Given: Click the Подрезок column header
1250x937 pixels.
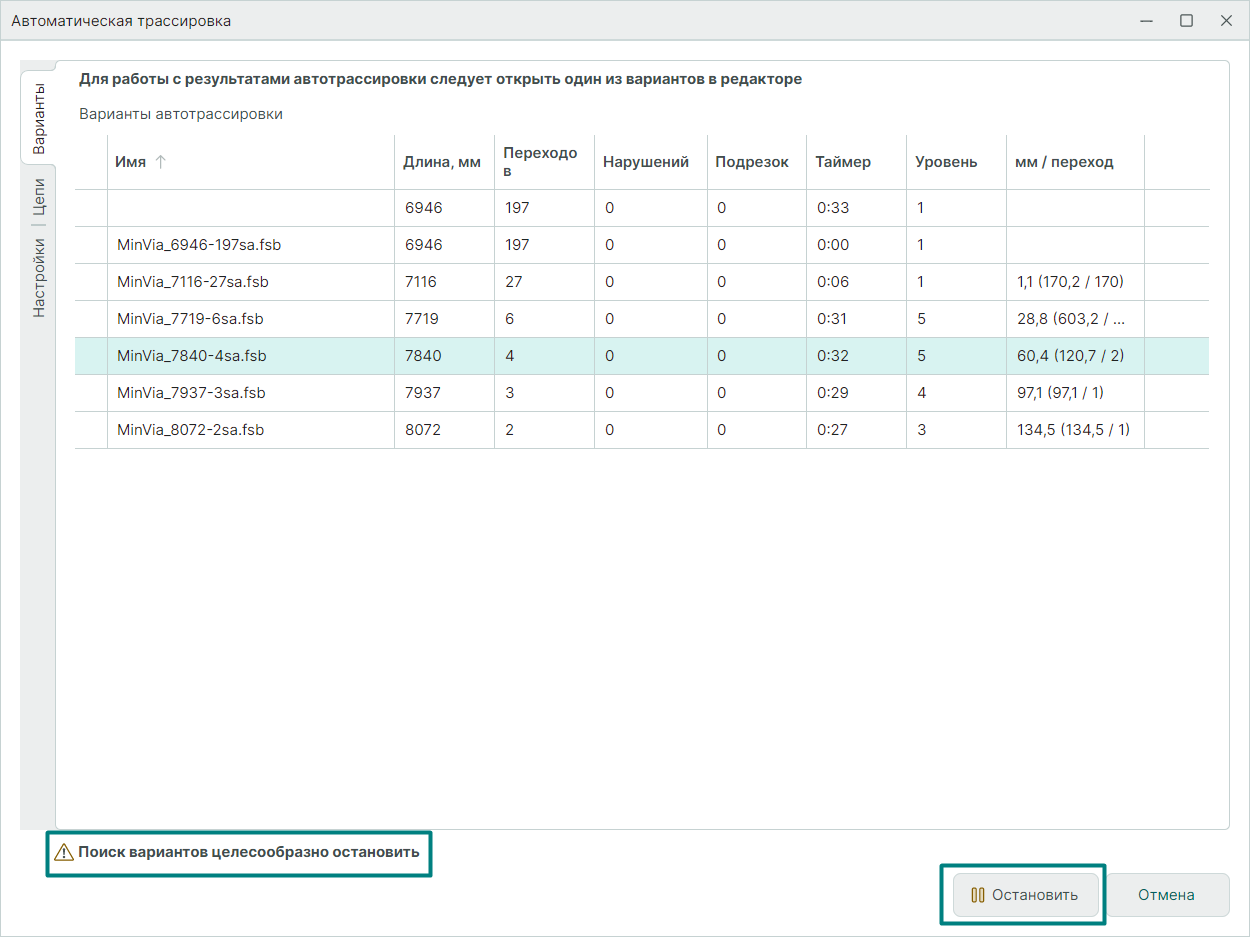Looking at the screenshot, I should pos(751,162).
